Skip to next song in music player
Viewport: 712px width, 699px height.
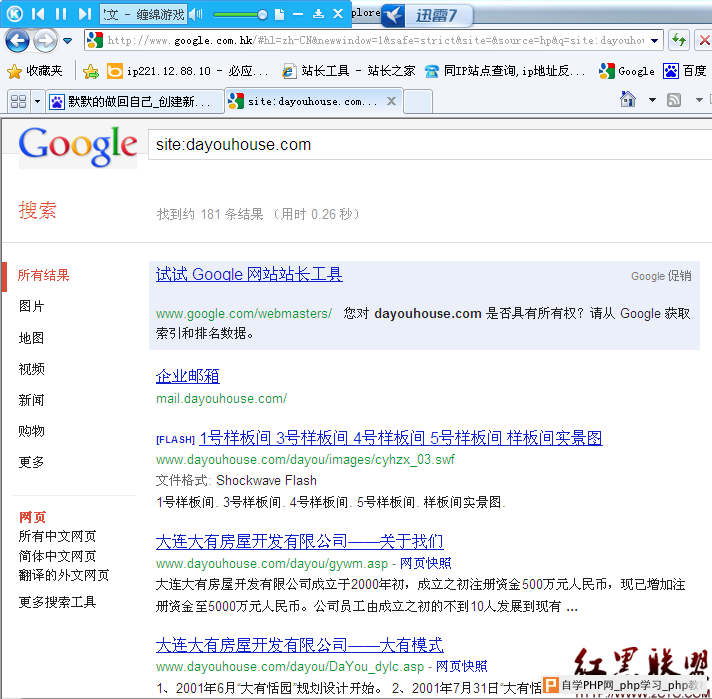[x=84, y=14]
